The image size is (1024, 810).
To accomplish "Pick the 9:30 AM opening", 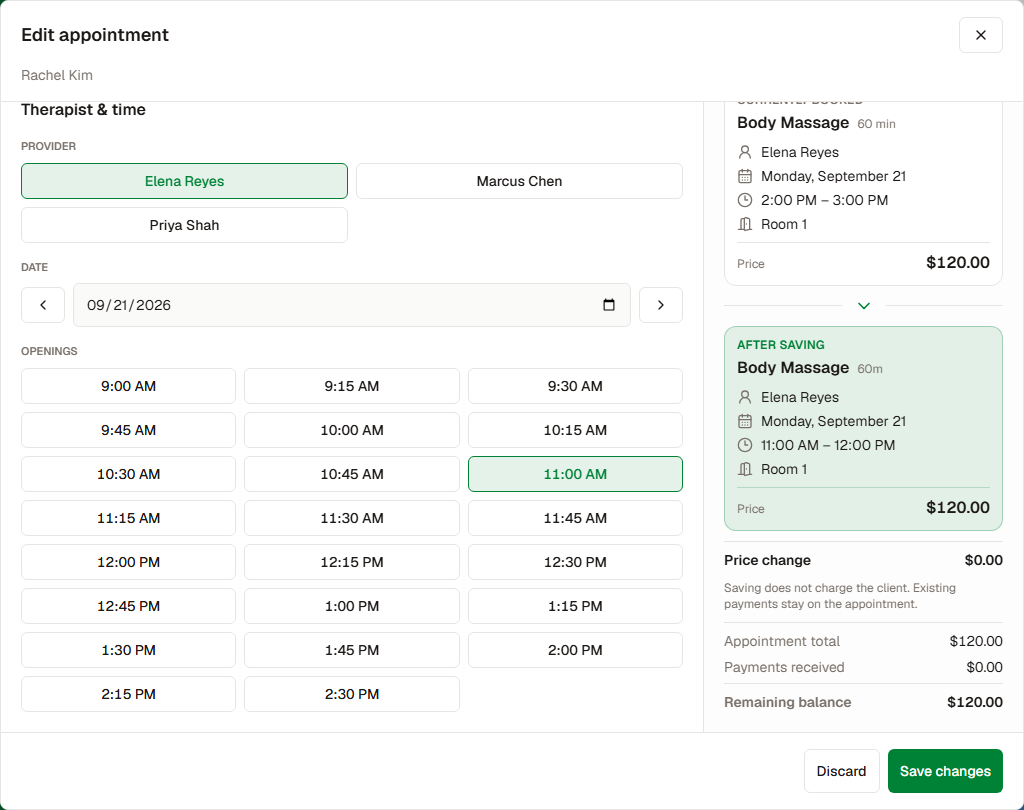I will coord(575,386).
